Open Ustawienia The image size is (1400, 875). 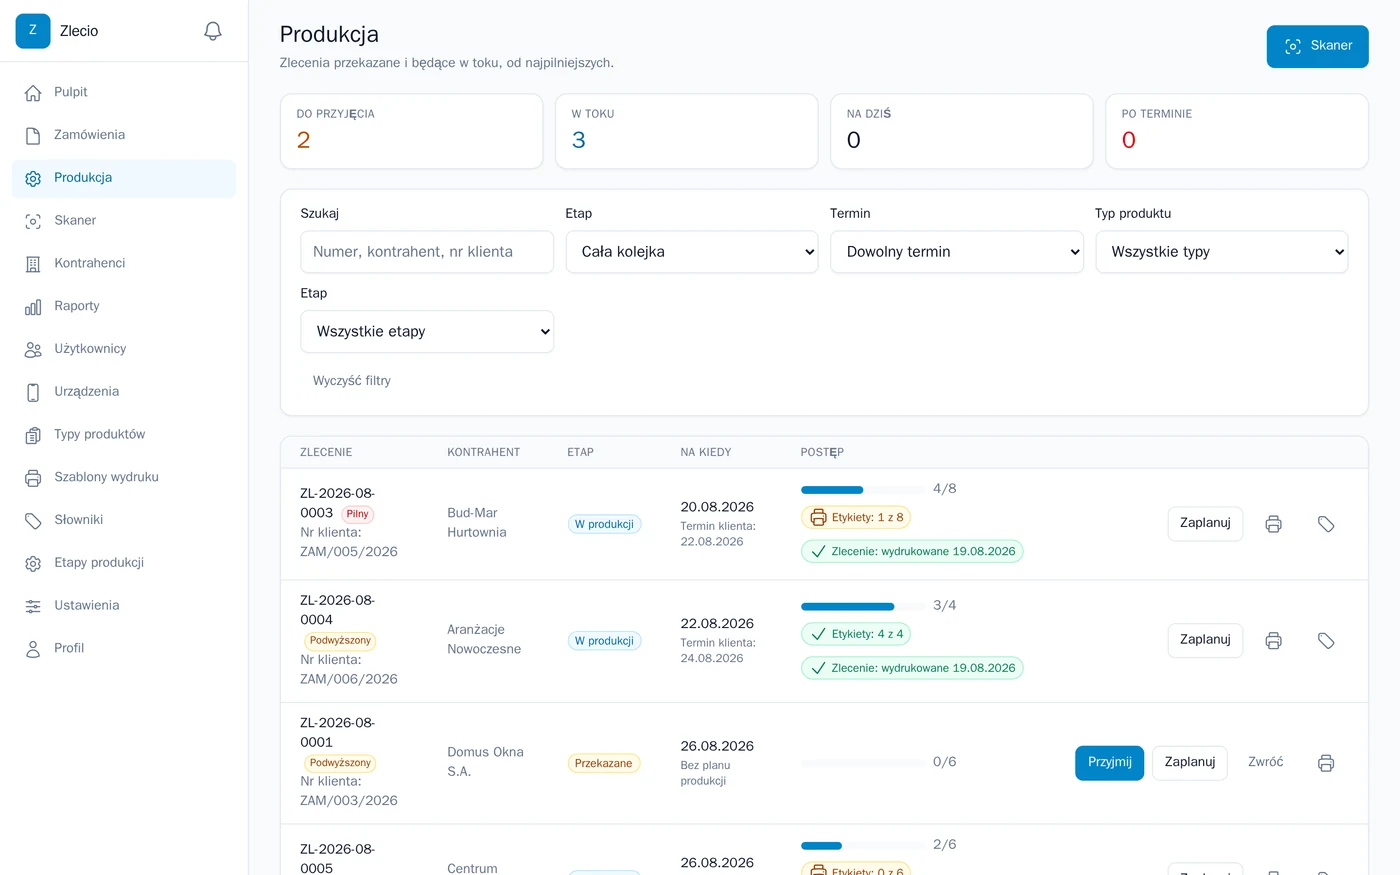pos(124,606)
